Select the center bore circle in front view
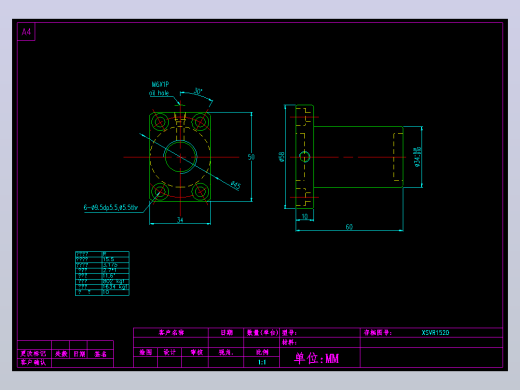The width and height of the screenshot is (520, 390). (180, 157)
